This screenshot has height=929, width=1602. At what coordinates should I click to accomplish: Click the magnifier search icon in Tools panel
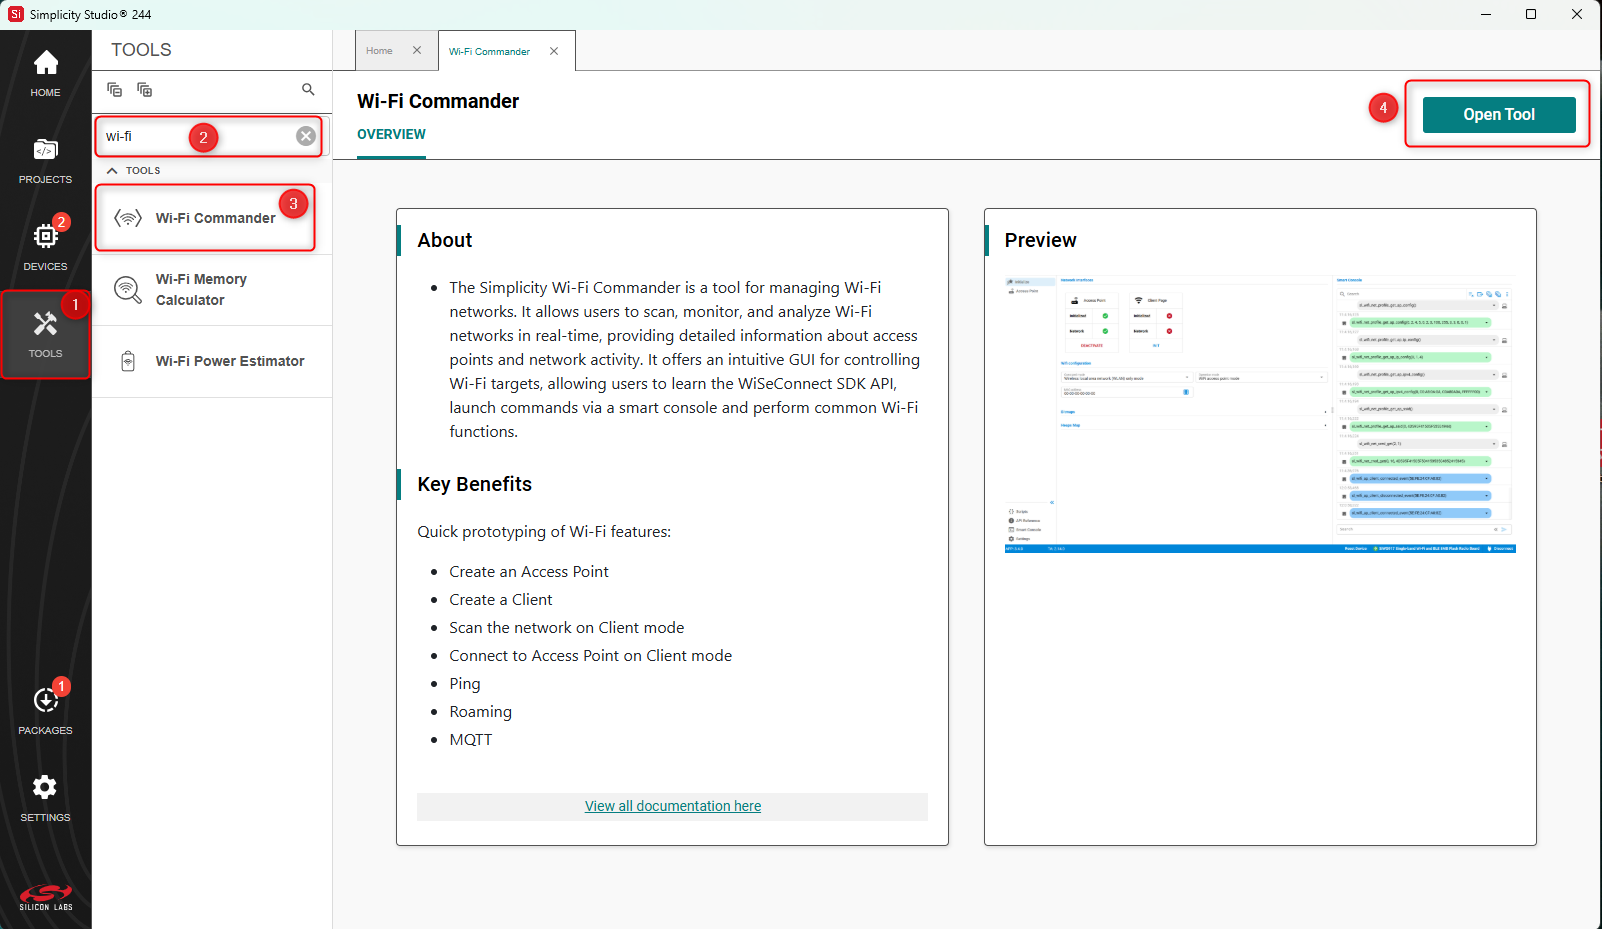point(308,90)
